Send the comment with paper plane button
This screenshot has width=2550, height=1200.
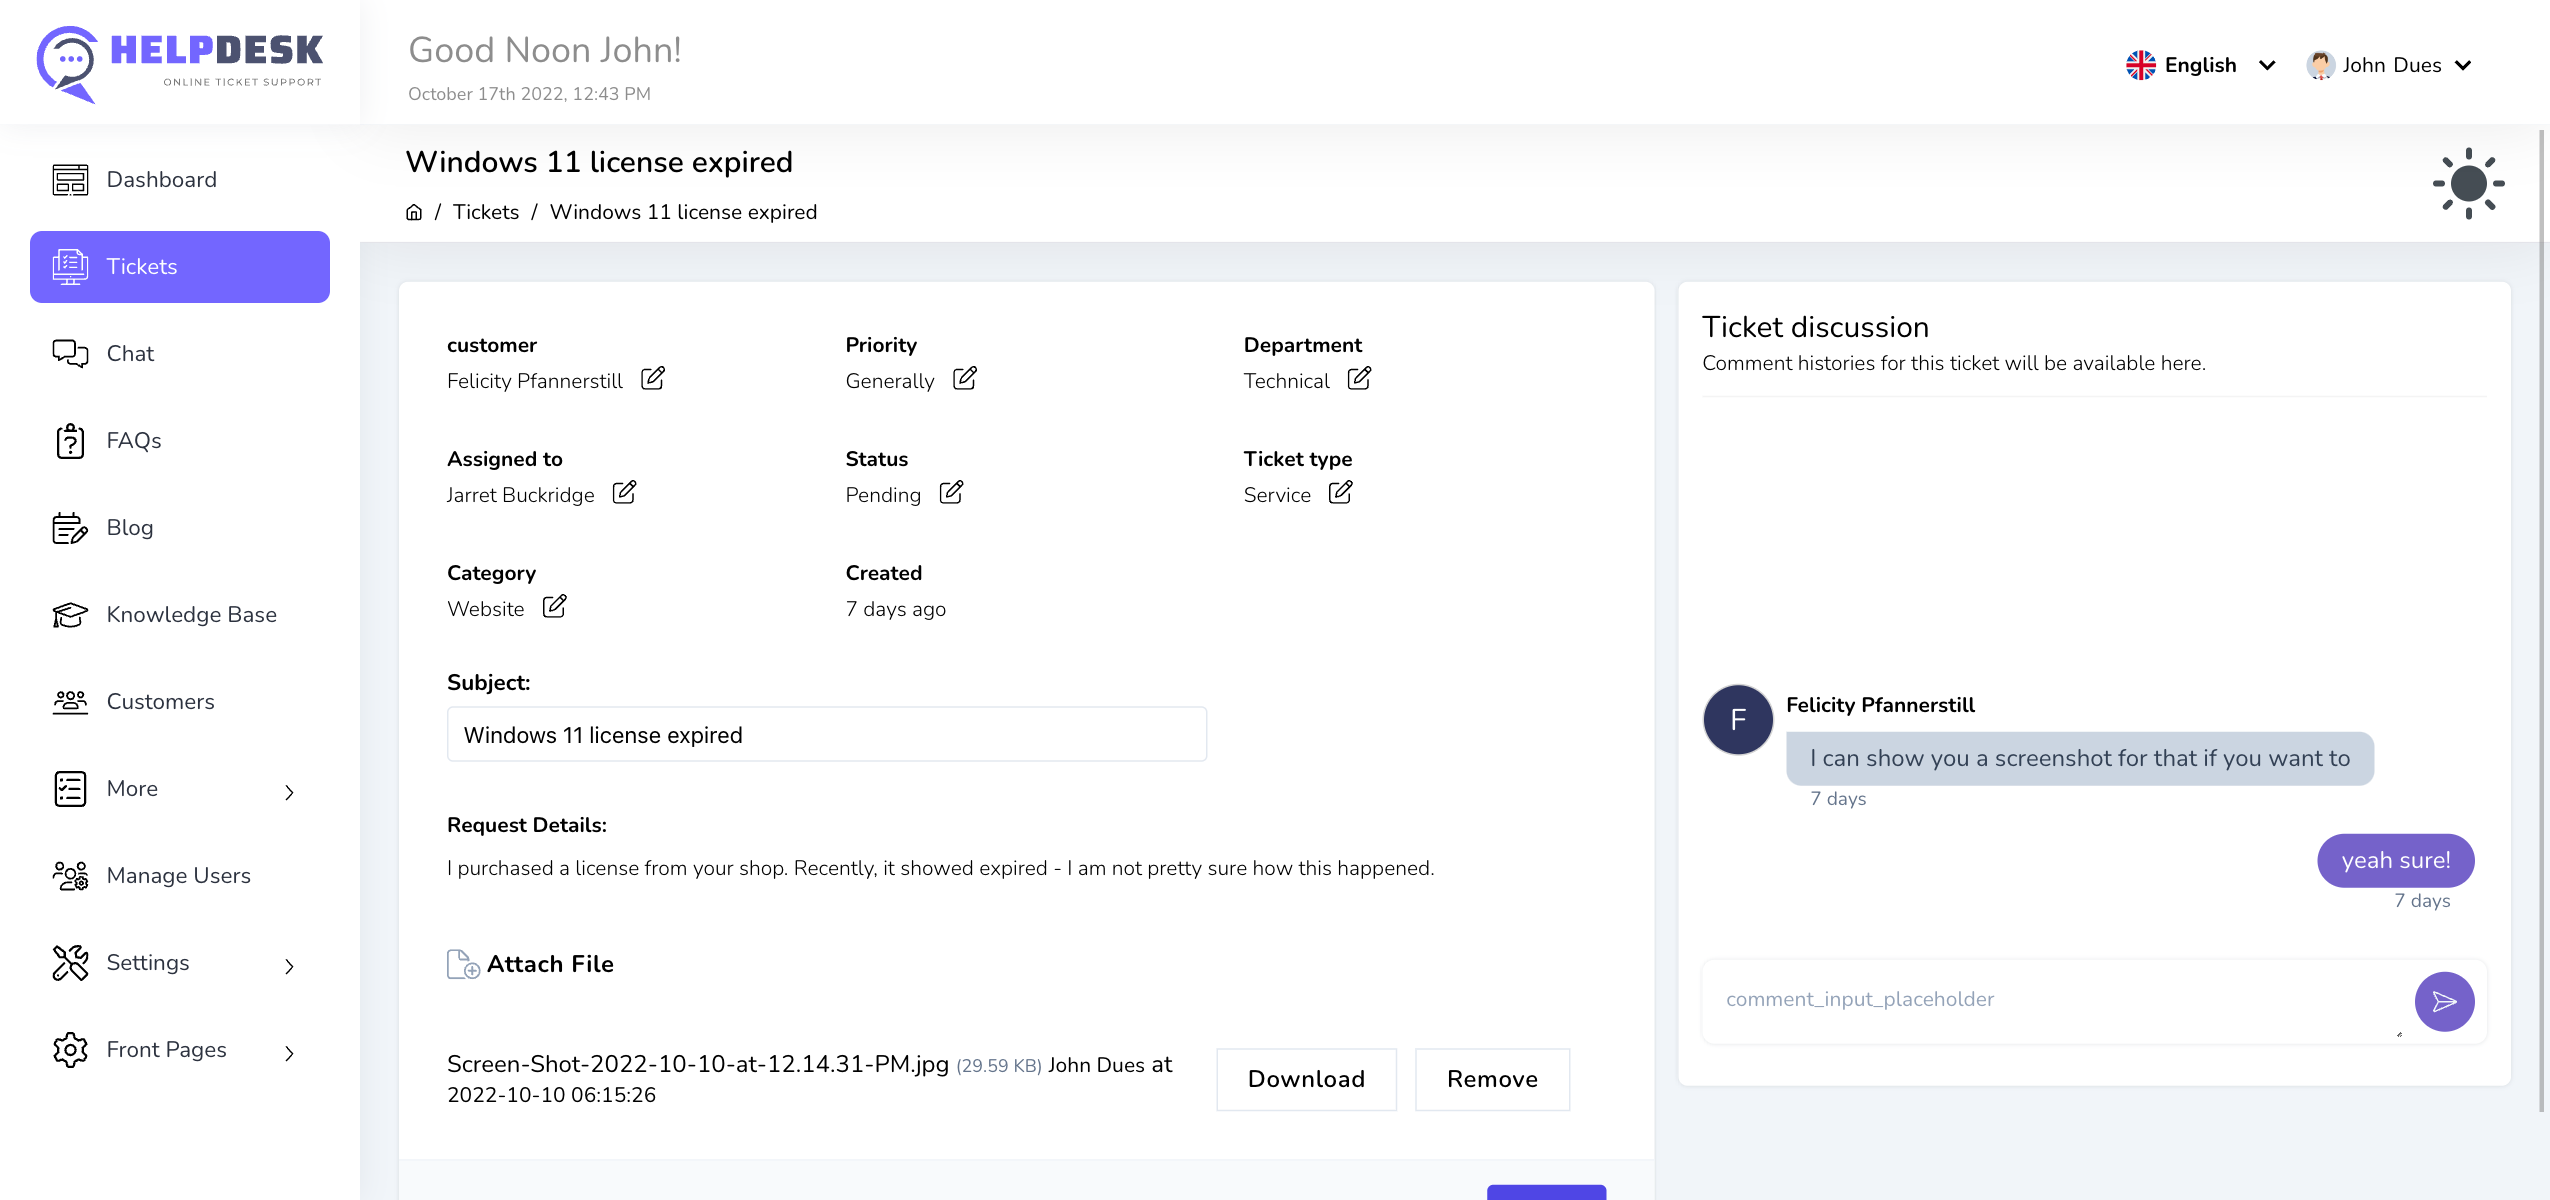[2445, 1002]
